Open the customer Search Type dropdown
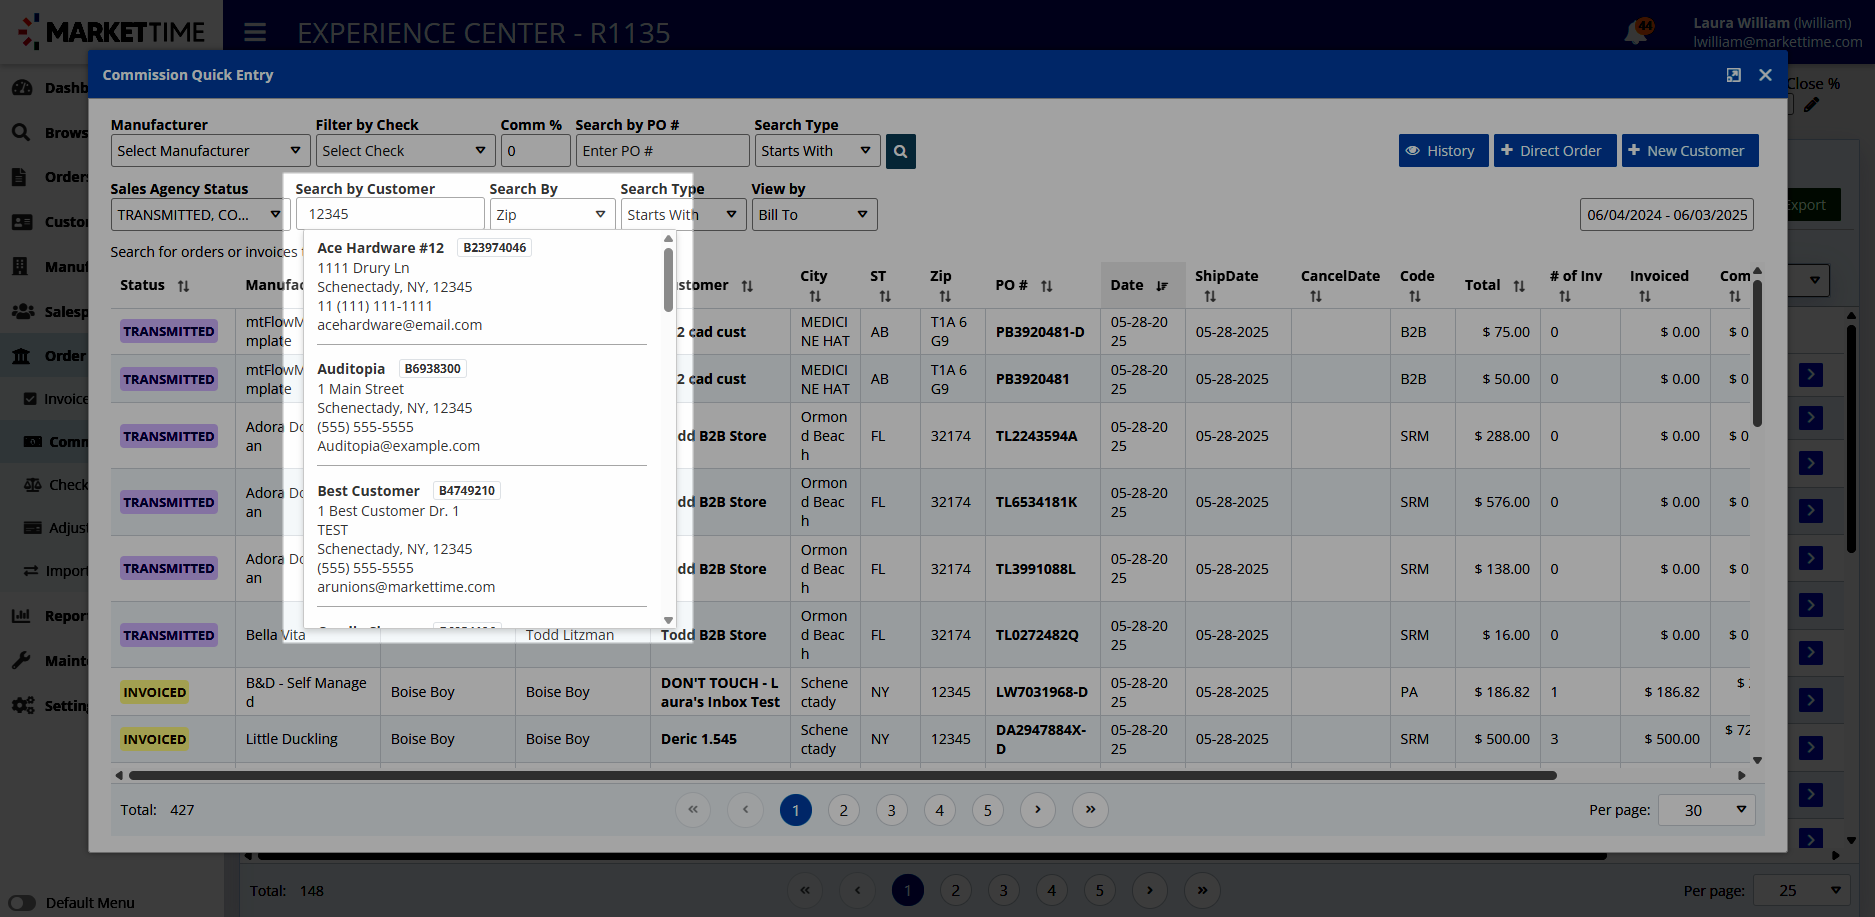The width and height of the screenshot is (1875, 917). coord(683,215)
